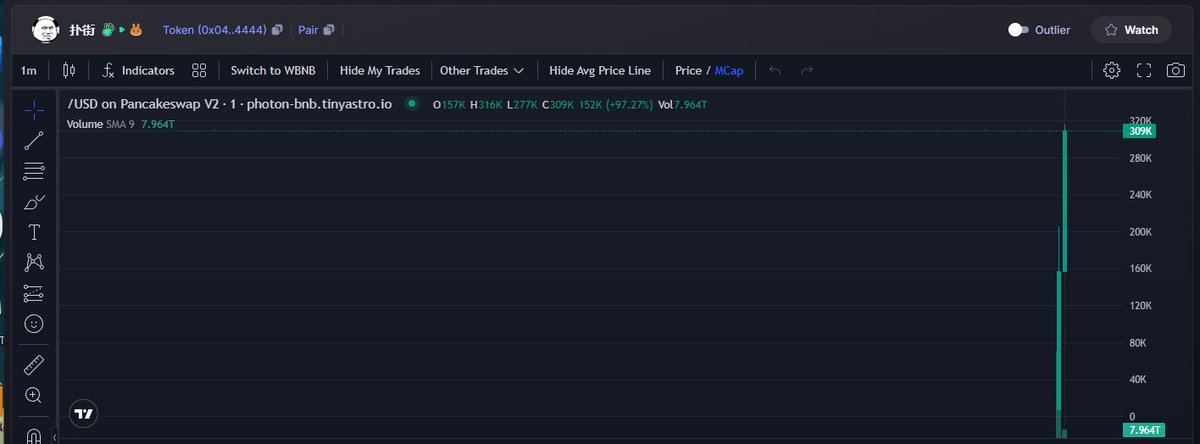The width and height of the screenshot is (1200, 444).
Task: Select the crosshair cursor tool
Action: coord(33,109)
